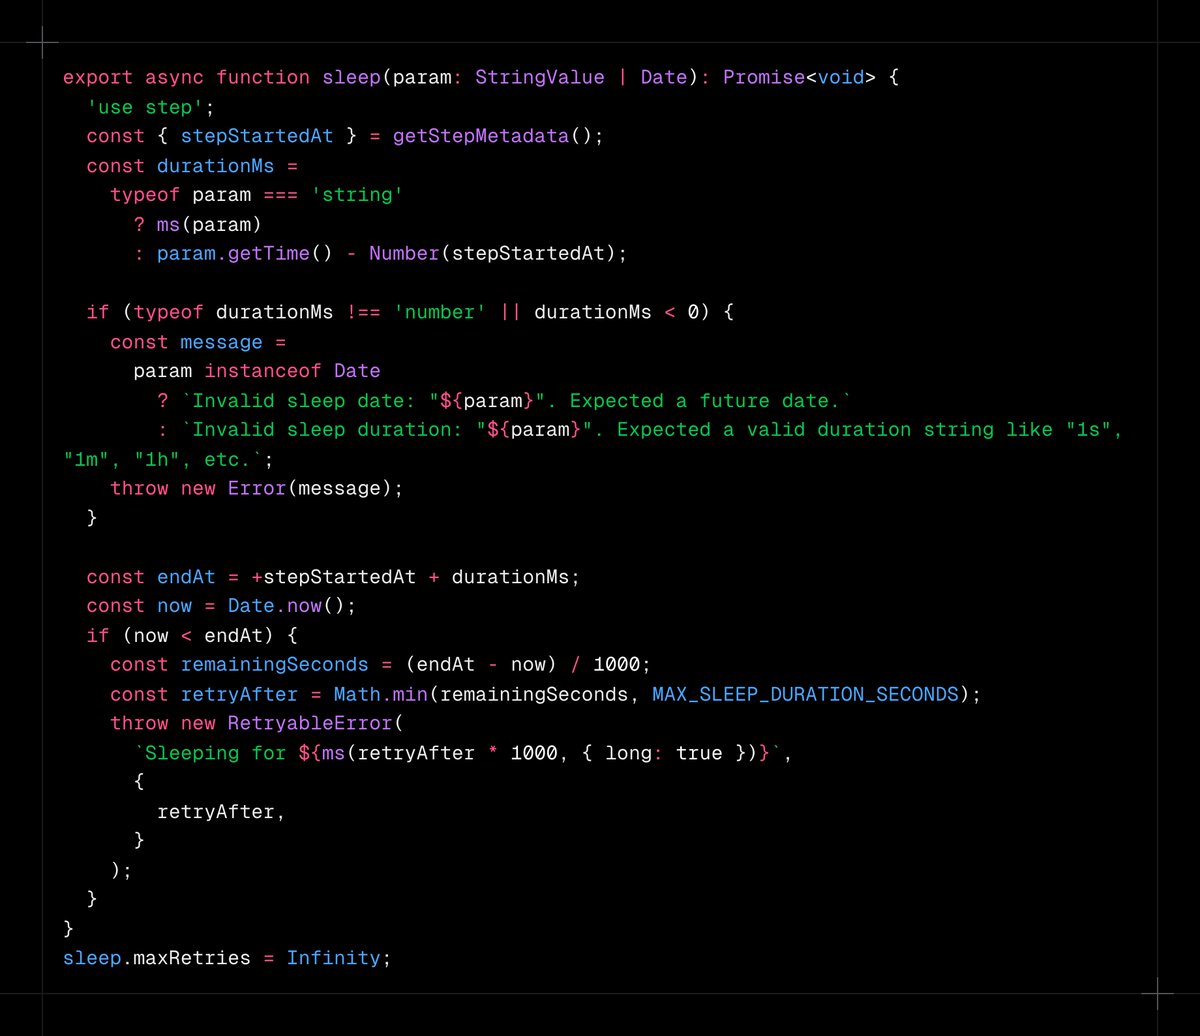Click 'param.getTime' method call
The width and height of the screenshot is (1200, 1036).
pyautogui.click(x=233, y=254)
